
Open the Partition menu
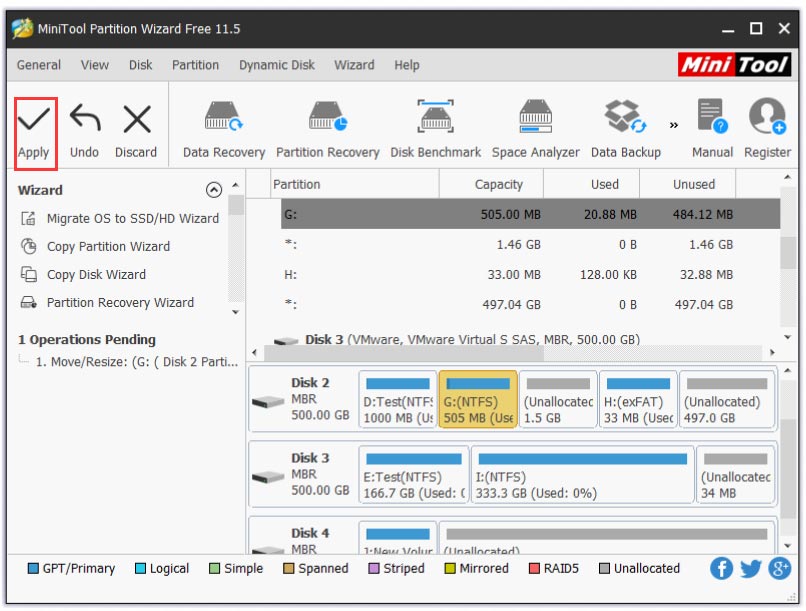coord(195,65)
